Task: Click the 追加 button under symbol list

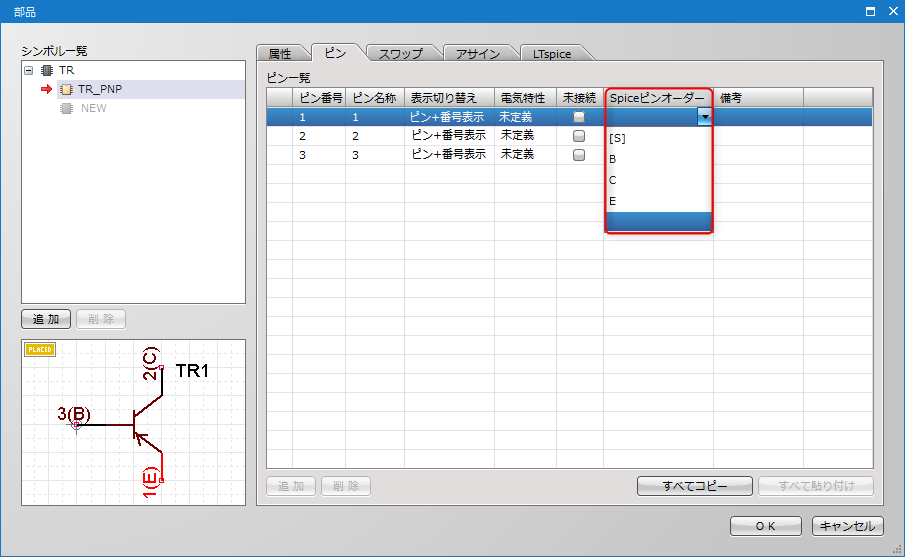Action: point(46,319)
